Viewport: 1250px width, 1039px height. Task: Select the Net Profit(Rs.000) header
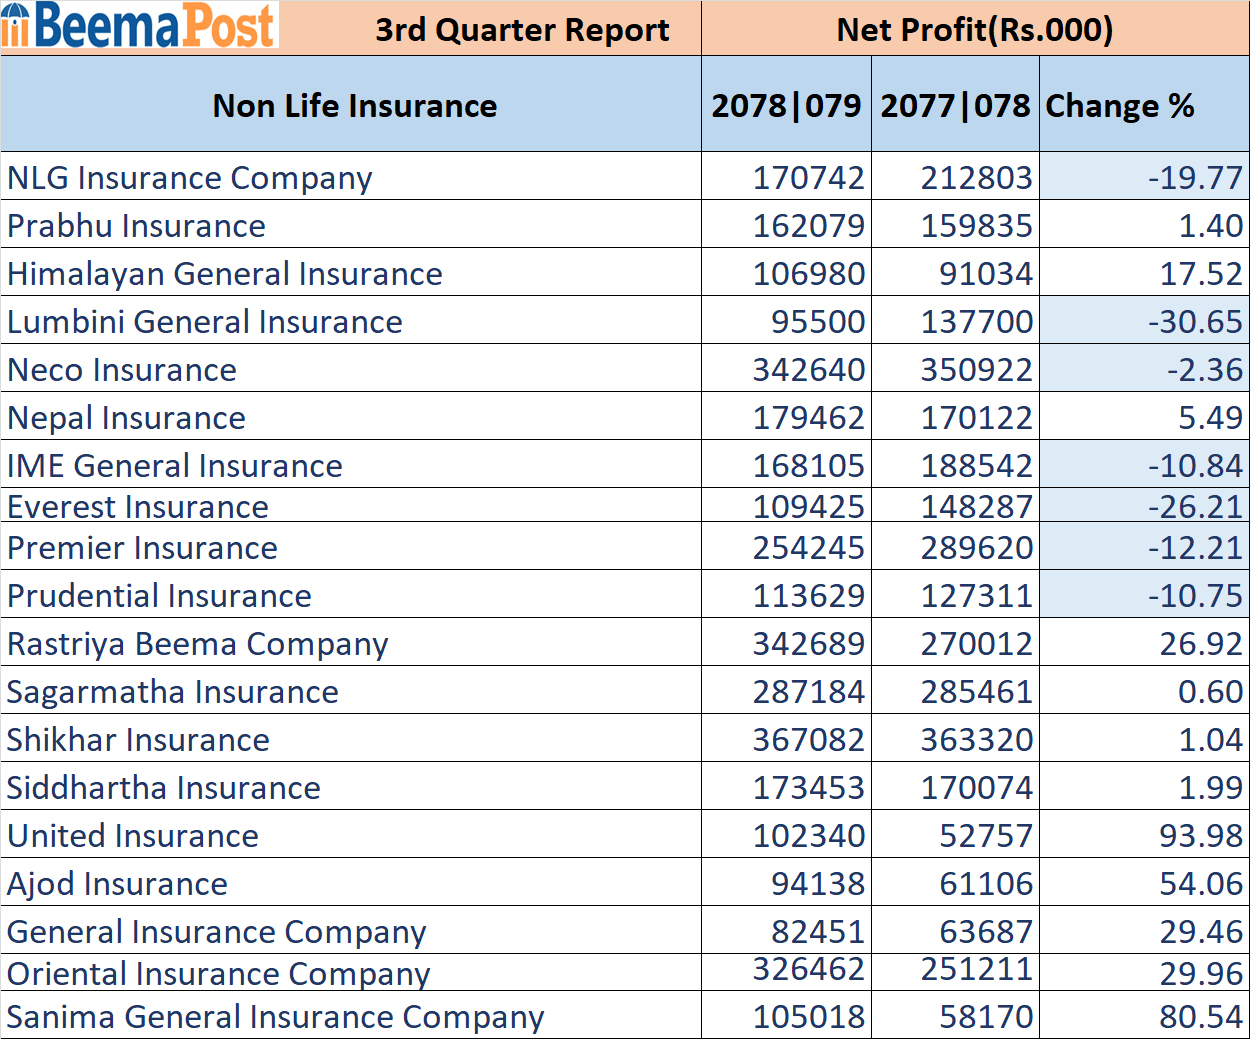click(x=974, y=30)
